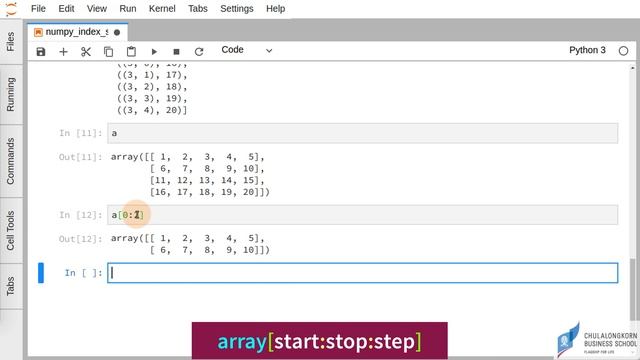Open the View menu
The image size is (640, 360).
(97, 9)
